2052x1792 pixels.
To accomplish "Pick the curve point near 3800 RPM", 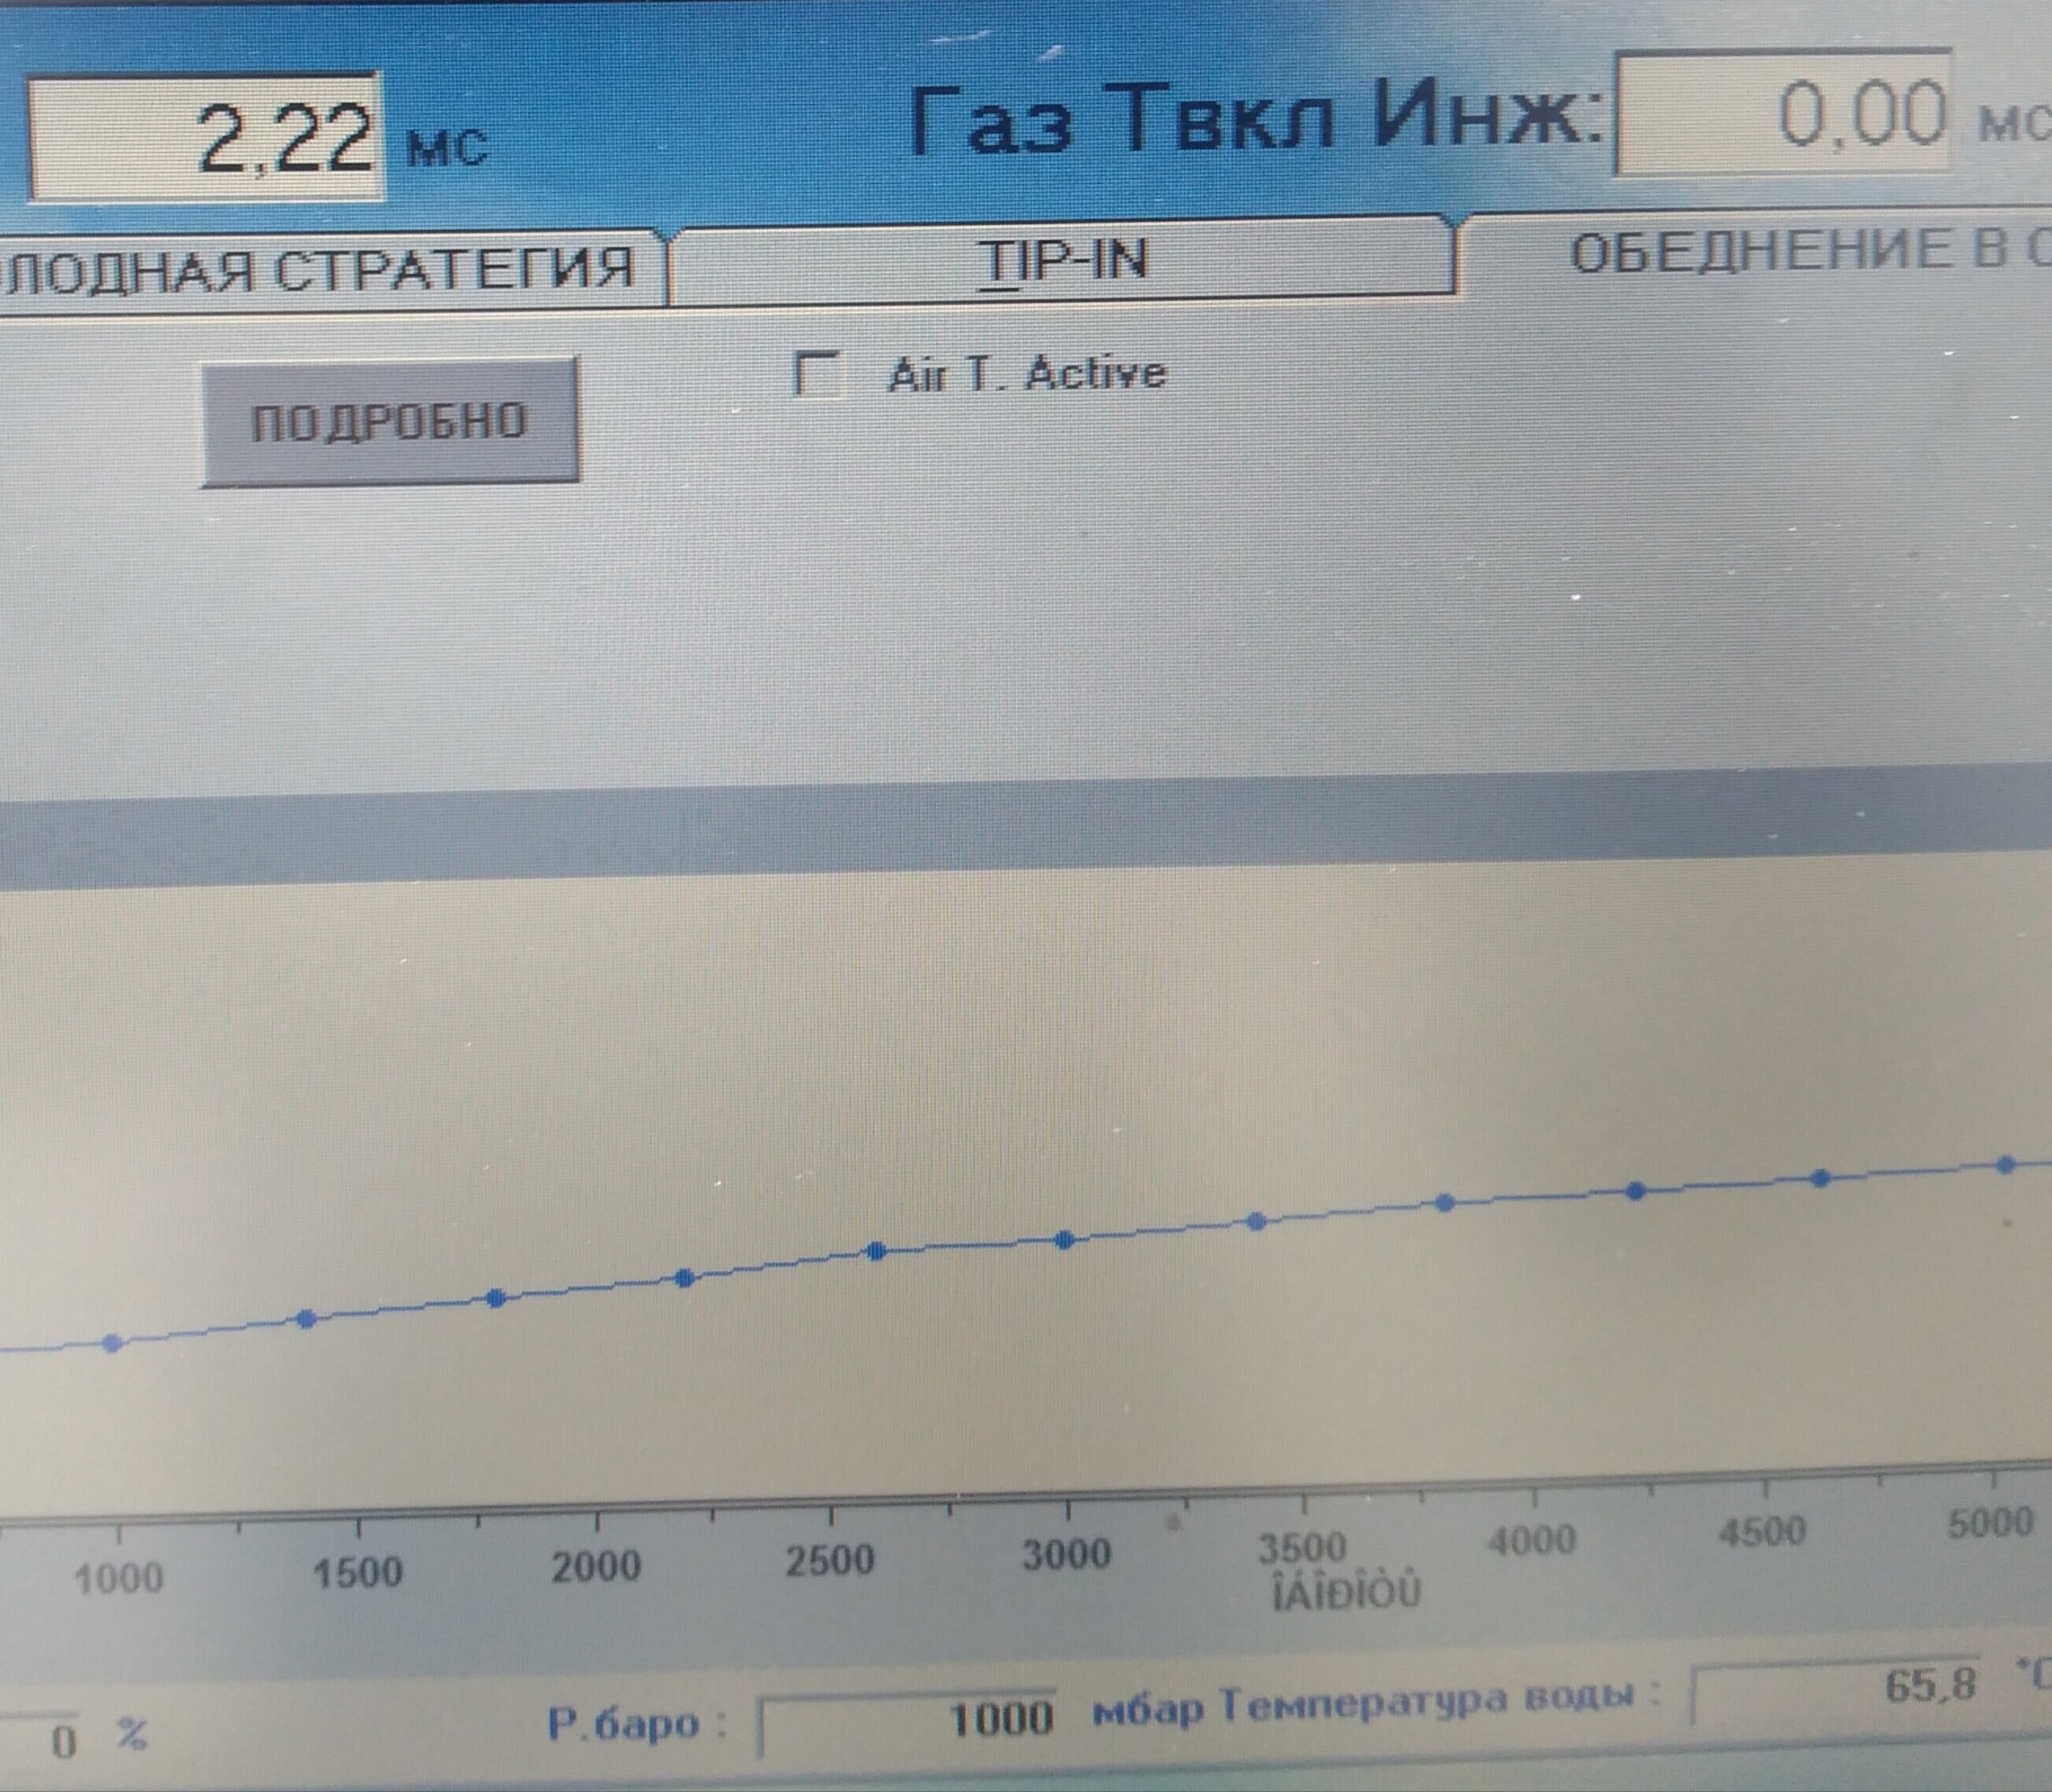I will point(1445,1202).
